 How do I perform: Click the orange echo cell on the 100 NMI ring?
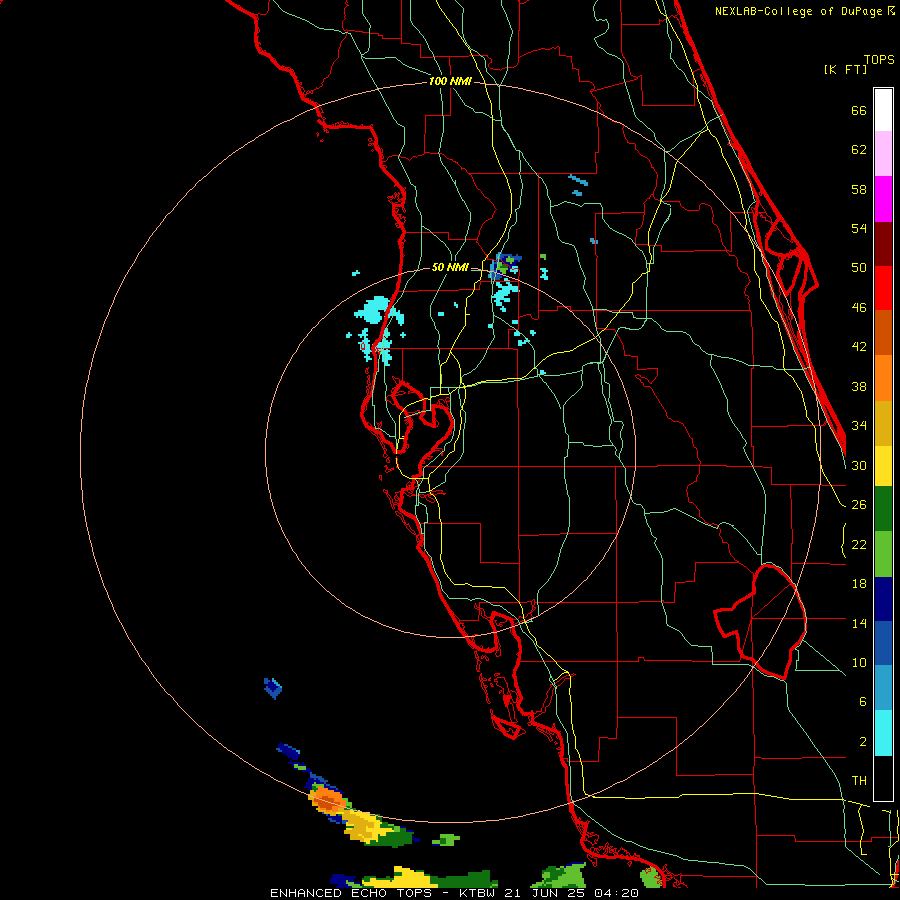click(328, 801)
